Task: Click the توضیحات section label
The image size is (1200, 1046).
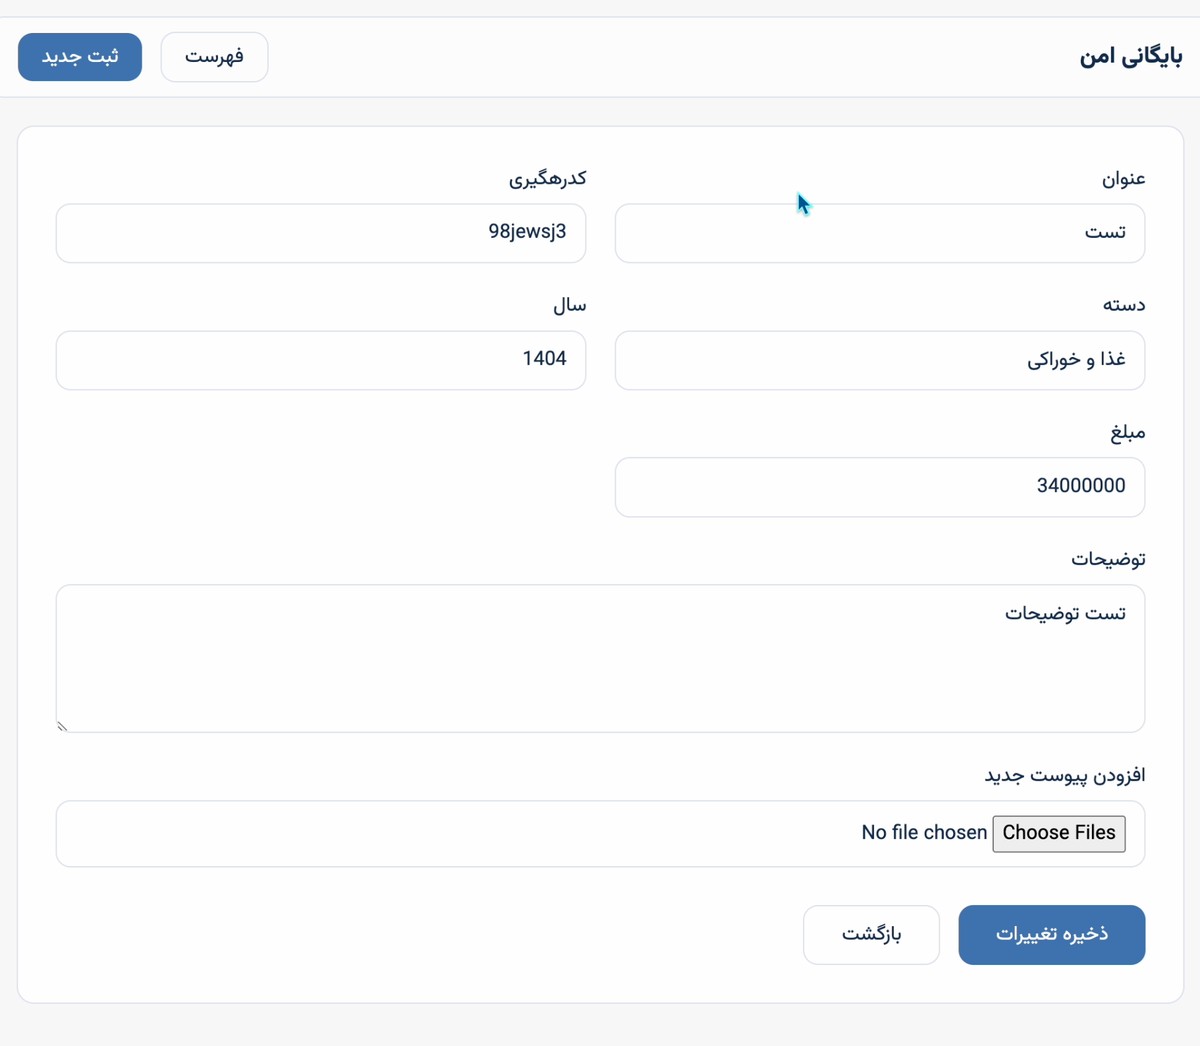Action: 1108,560
